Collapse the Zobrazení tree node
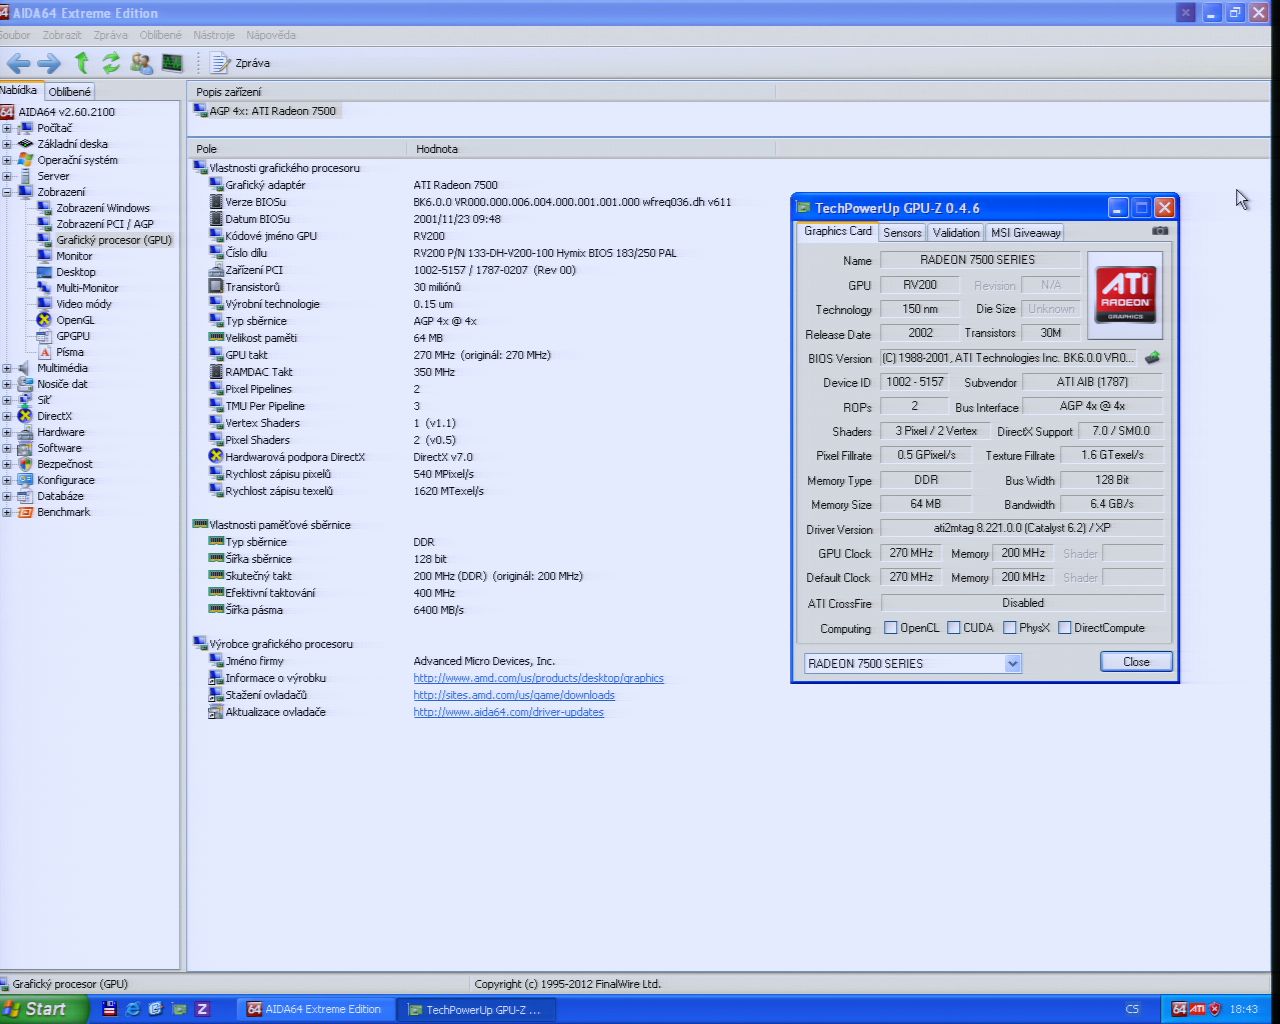Image resolution: width=1280 pixels, height=1024 pixels. tap(7, 192)
